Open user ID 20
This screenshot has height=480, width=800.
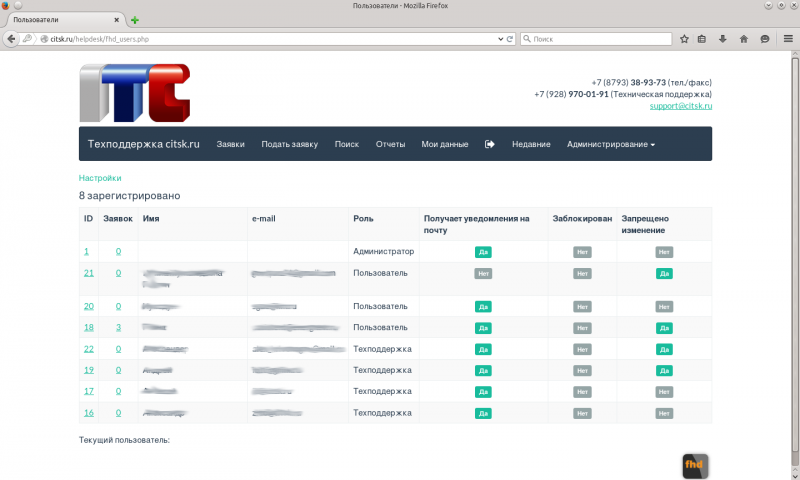[89, 306]
